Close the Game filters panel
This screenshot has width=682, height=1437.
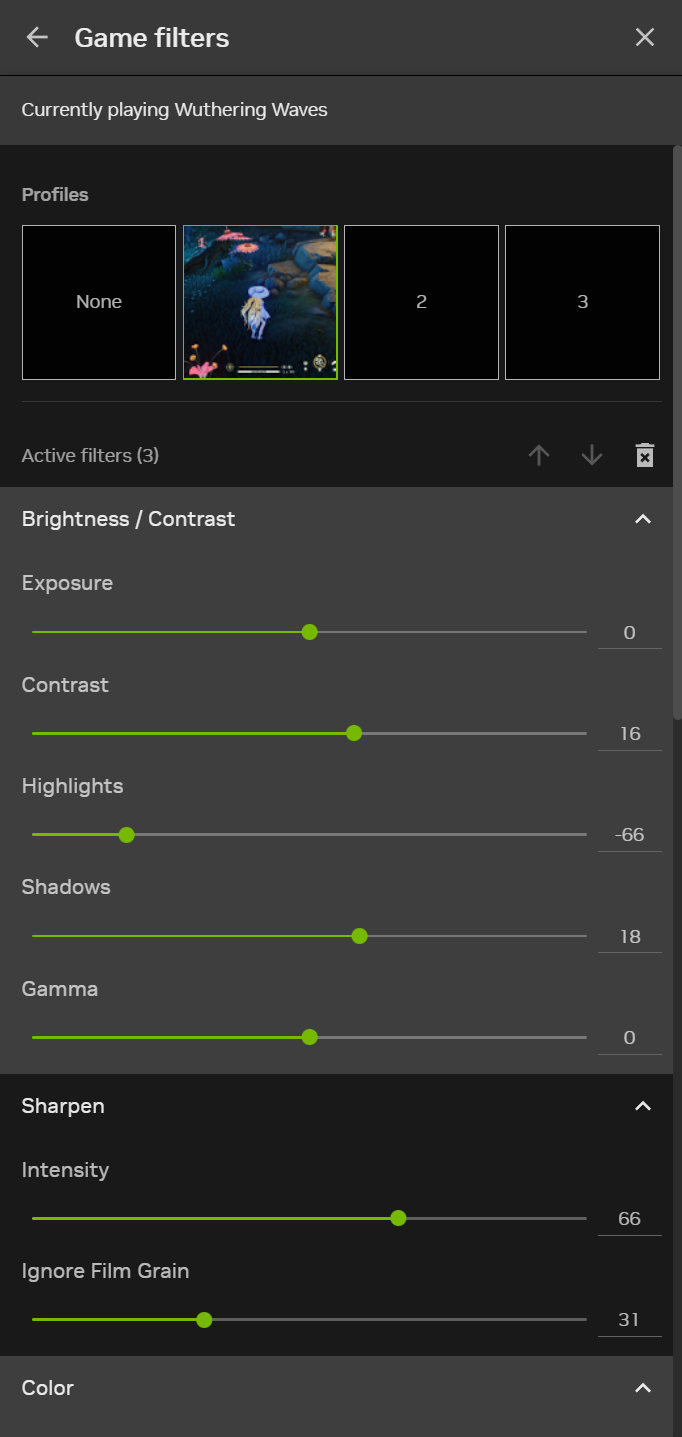click(x=645, y=38)
